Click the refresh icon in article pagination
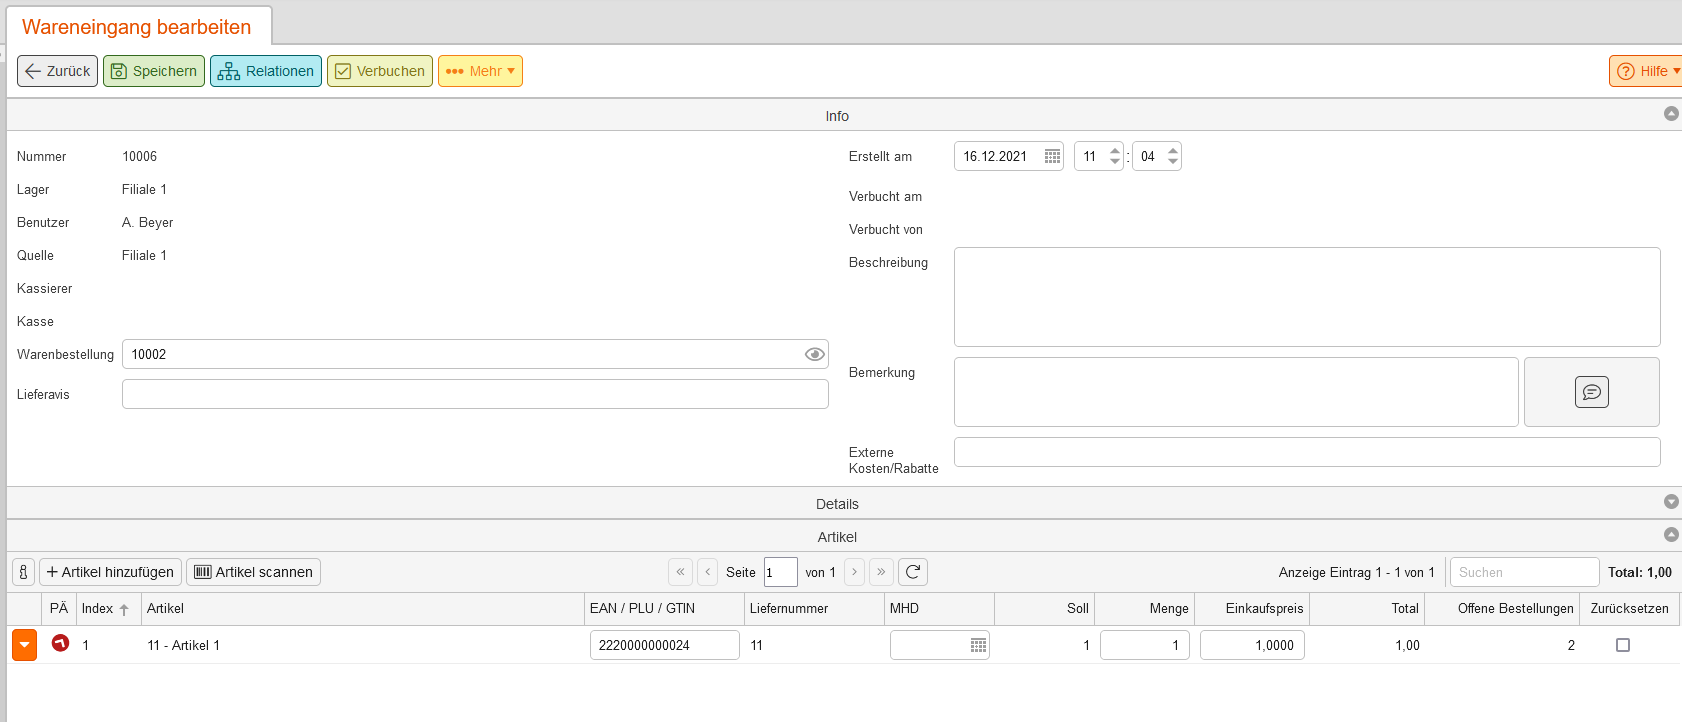Viewport: 1682px width, 722px height. [x=912, y=572]
